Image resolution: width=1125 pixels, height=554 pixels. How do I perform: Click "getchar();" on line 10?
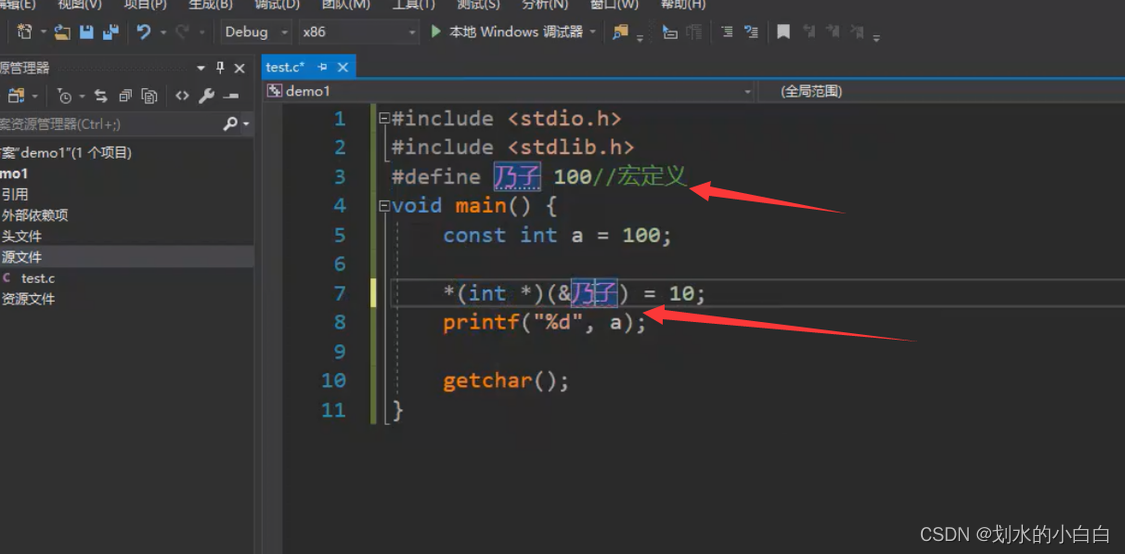(x=506, y=381)
